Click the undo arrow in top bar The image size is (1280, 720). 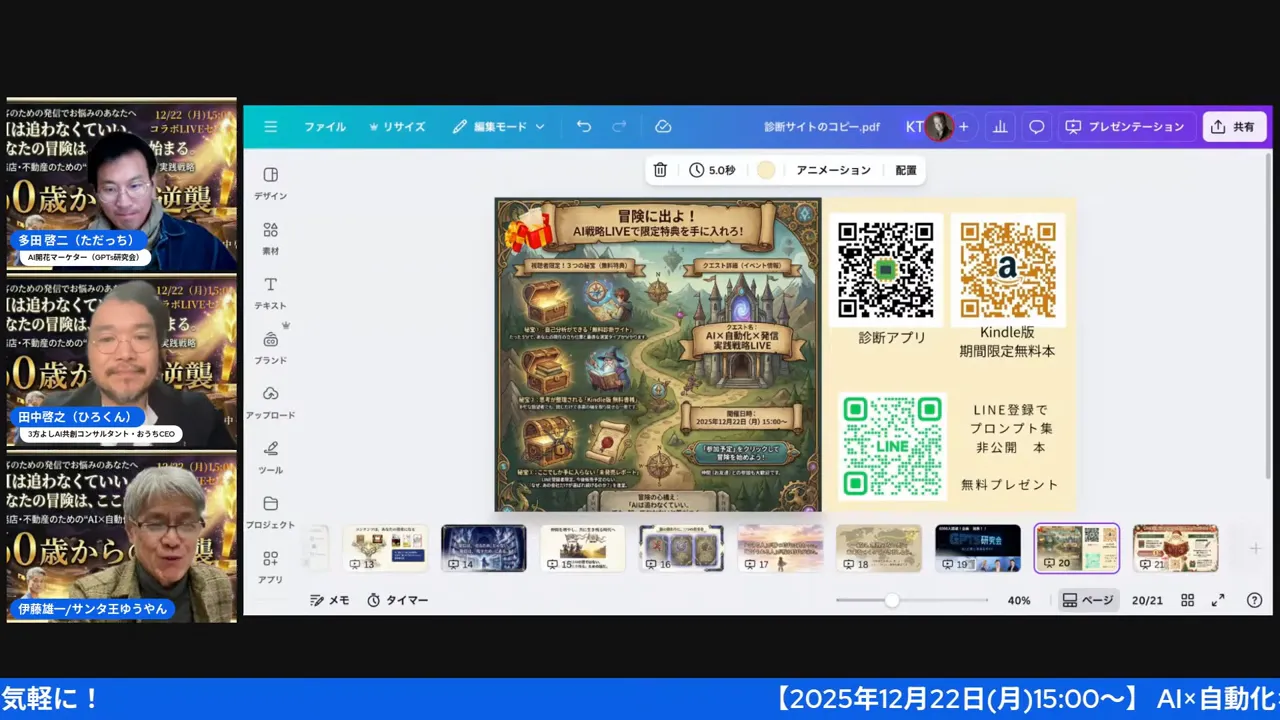tap(584, 127)
